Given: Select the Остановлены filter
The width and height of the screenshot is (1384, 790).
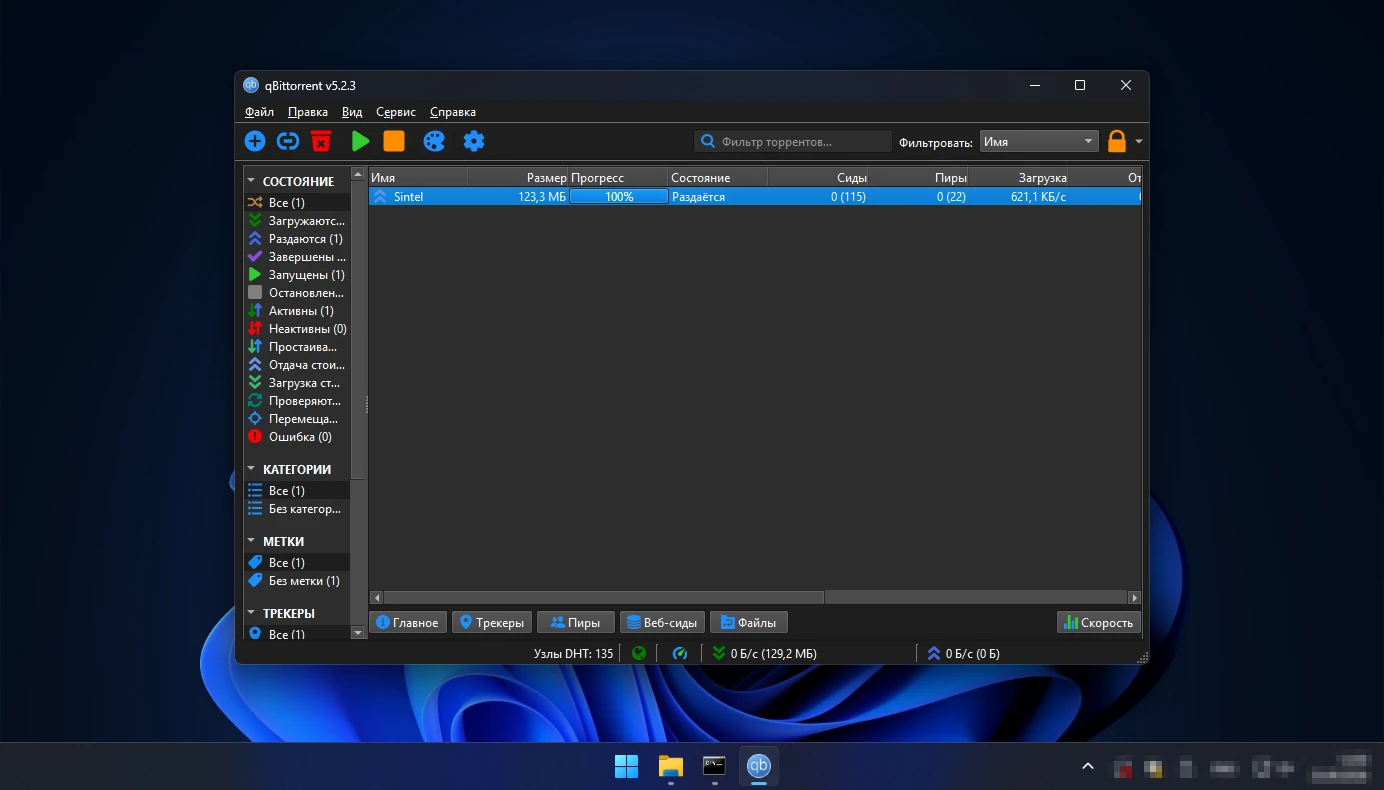Looking at the screenshot, I should click(x=297, y=293).
